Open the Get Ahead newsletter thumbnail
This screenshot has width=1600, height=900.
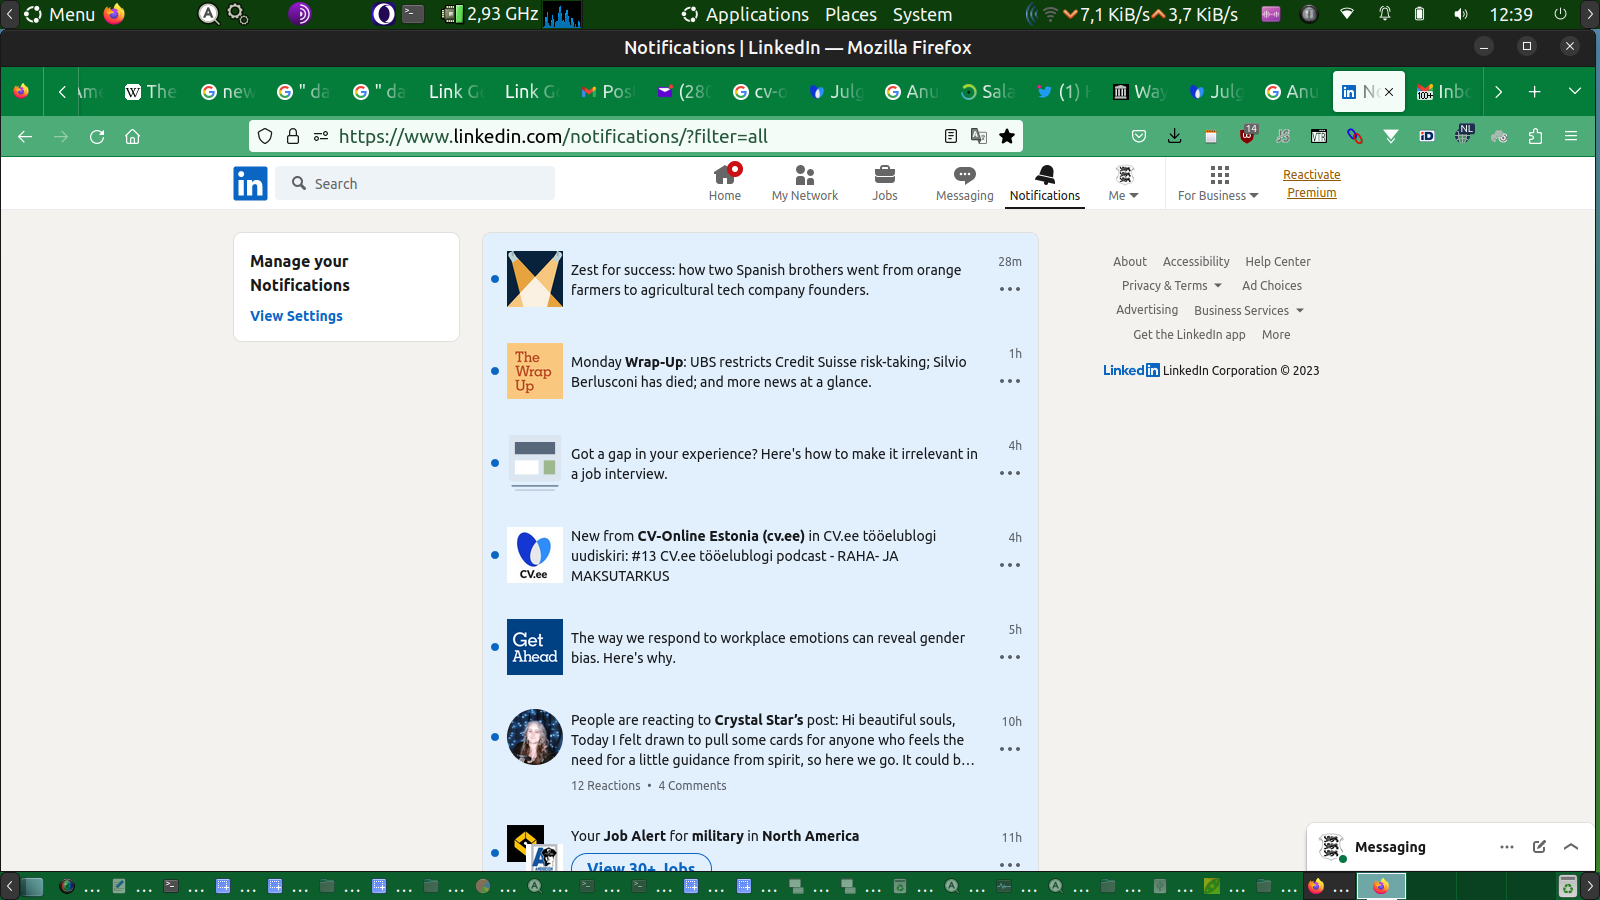[535, 647]
